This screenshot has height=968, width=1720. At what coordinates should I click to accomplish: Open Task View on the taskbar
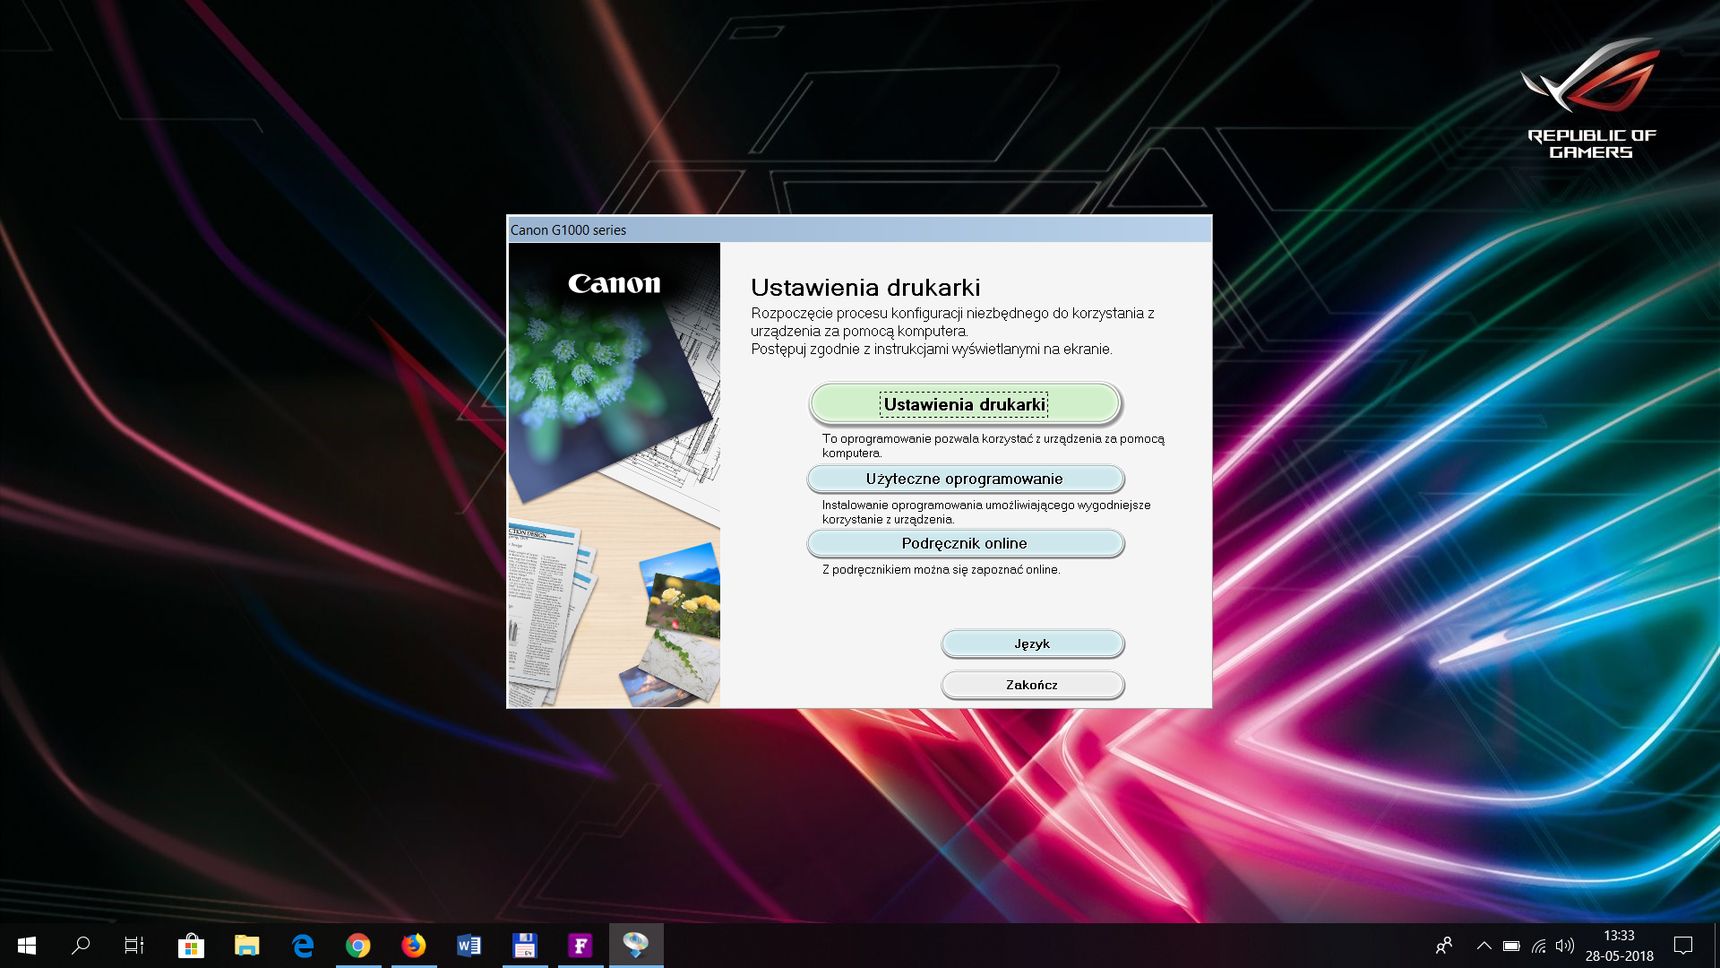pyautogui.click(x=134, y=945)
